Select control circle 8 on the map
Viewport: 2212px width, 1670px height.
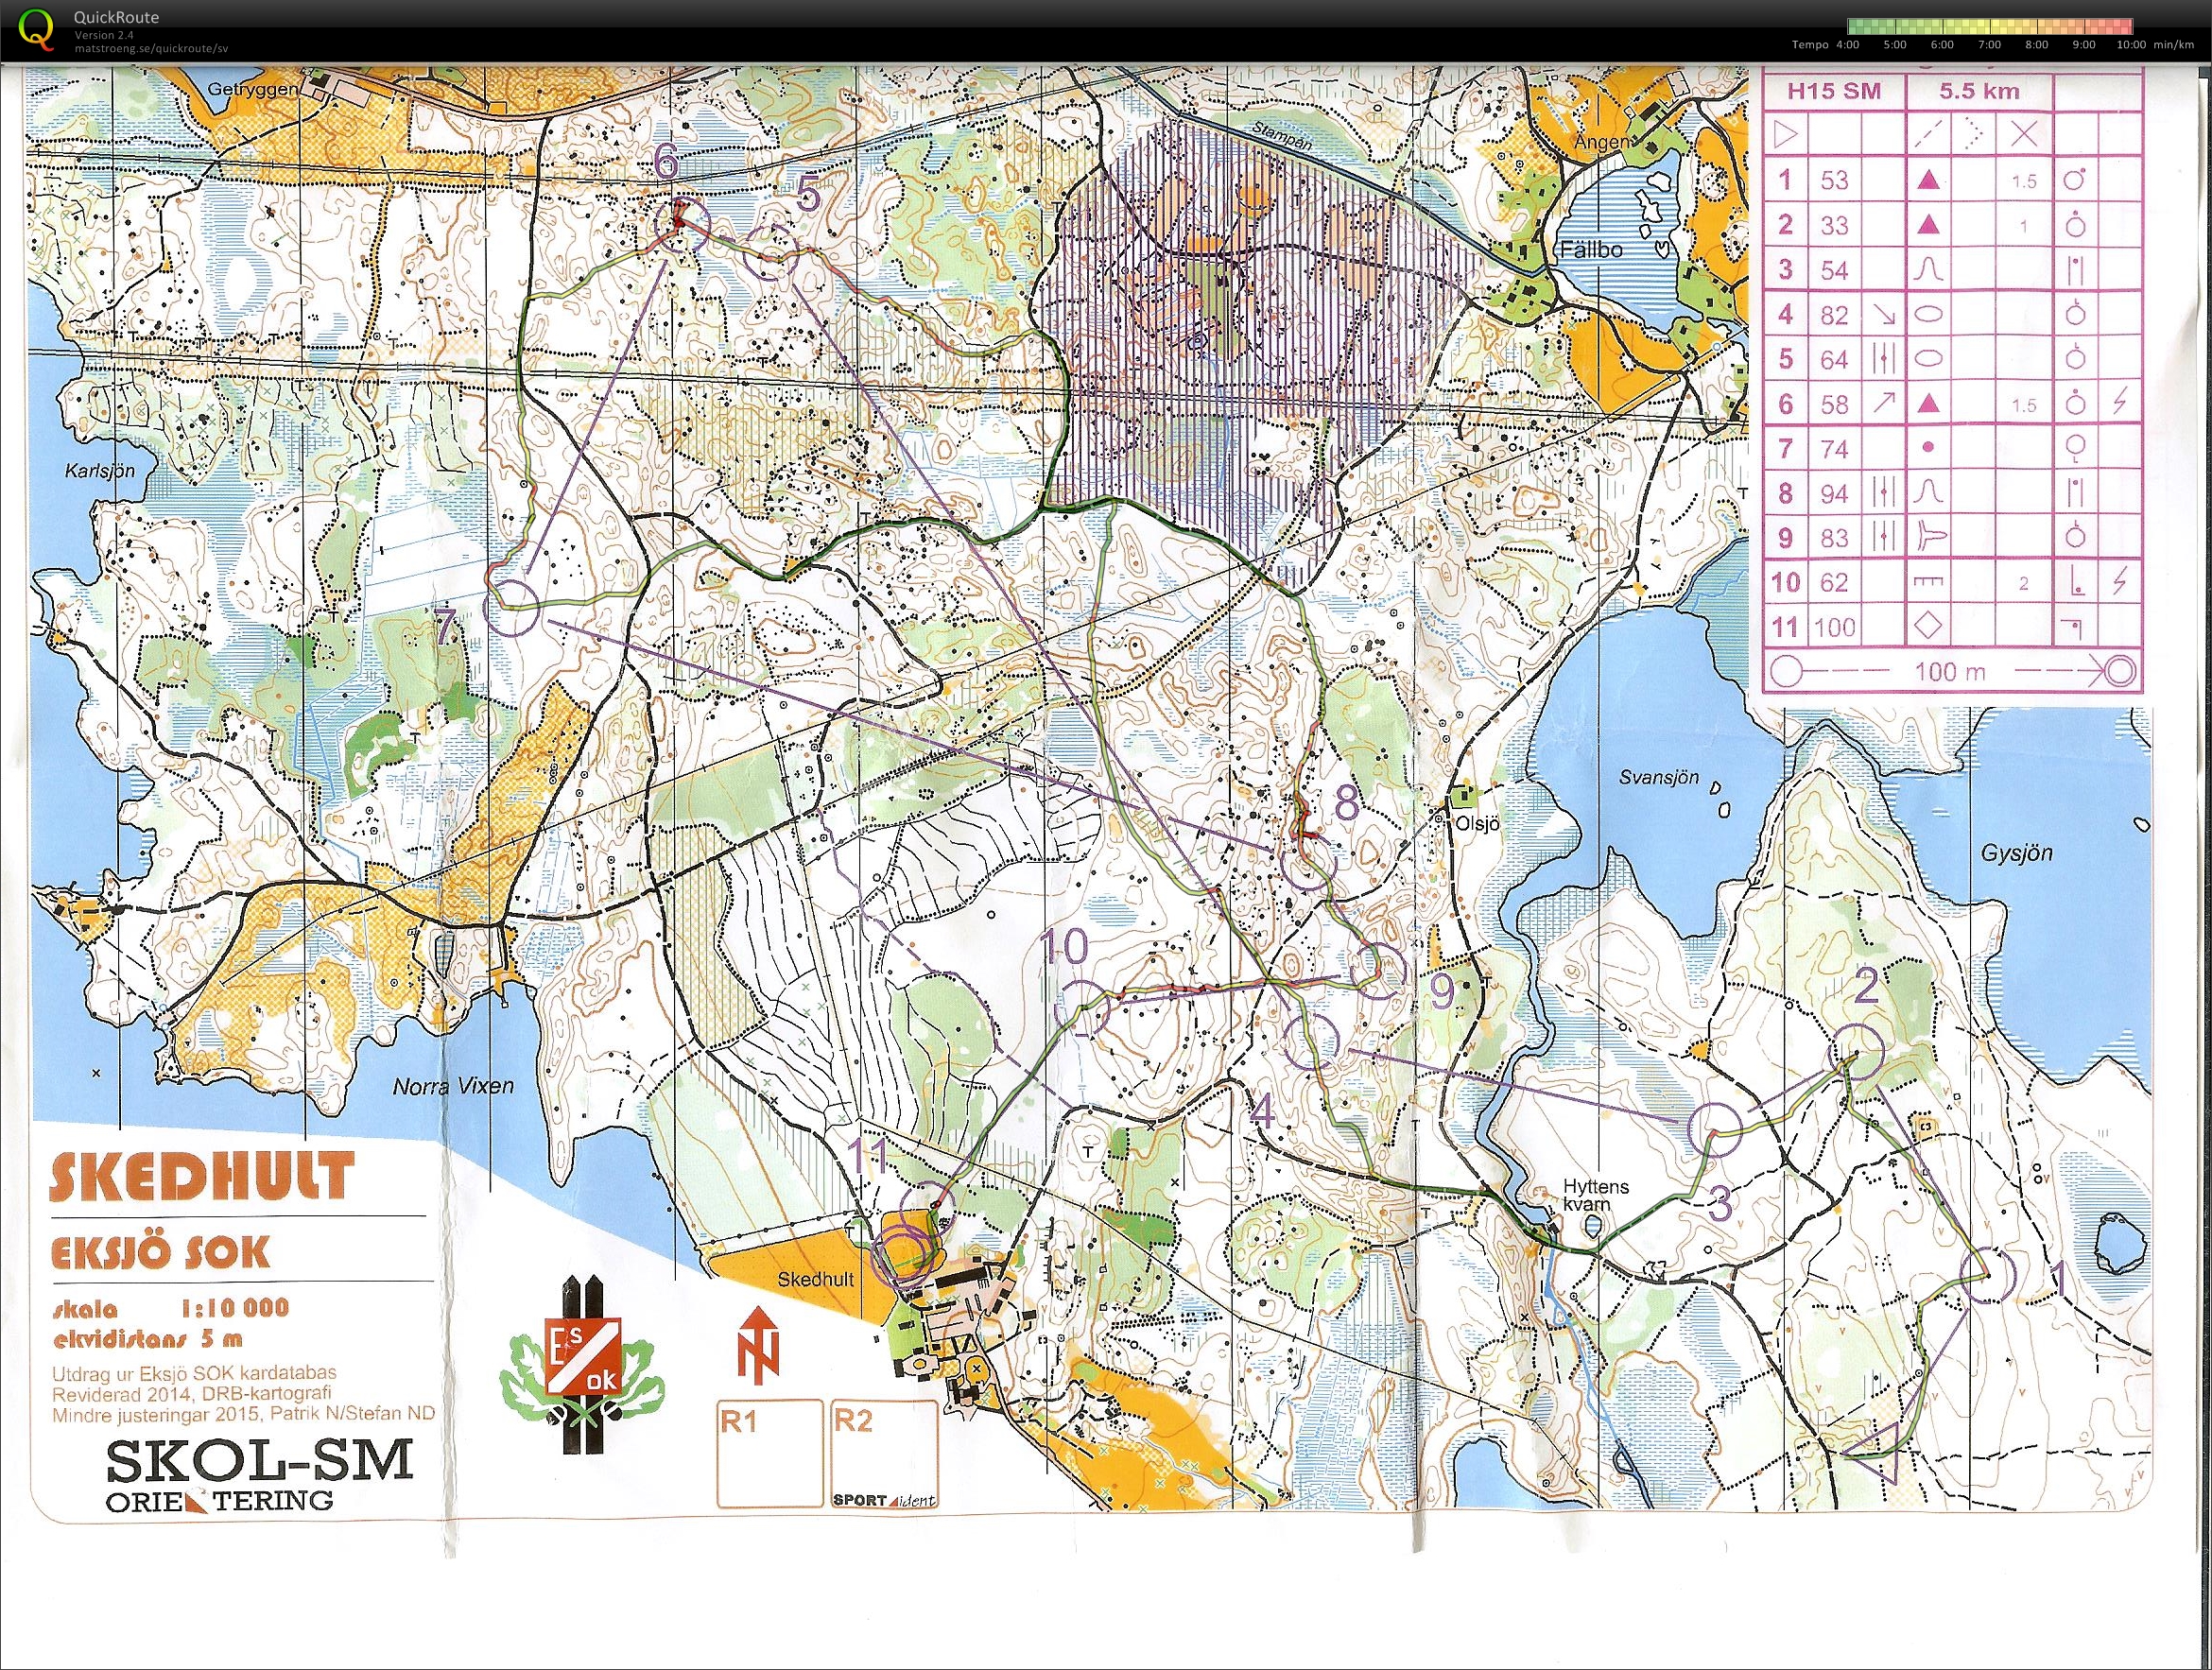1309,864
